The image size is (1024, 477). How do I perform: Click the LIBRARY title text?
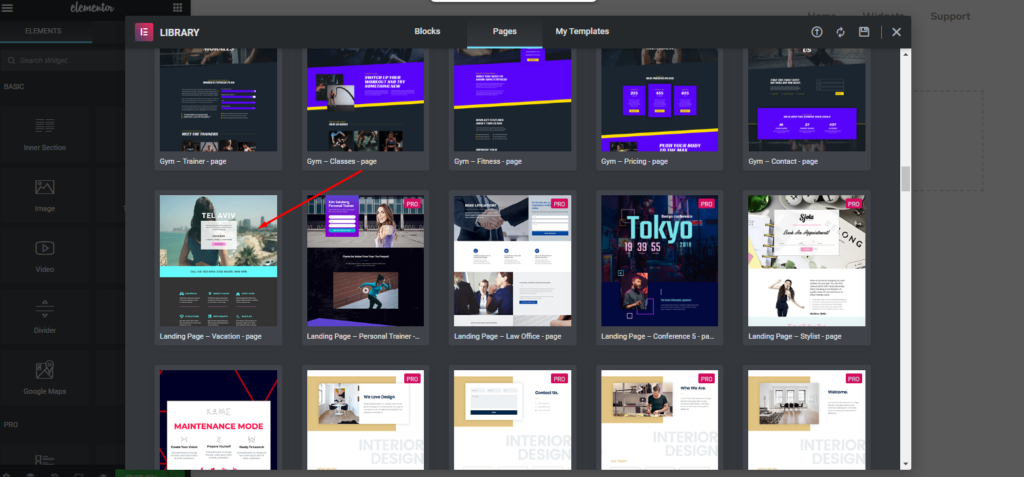click(x=180, y=33)
